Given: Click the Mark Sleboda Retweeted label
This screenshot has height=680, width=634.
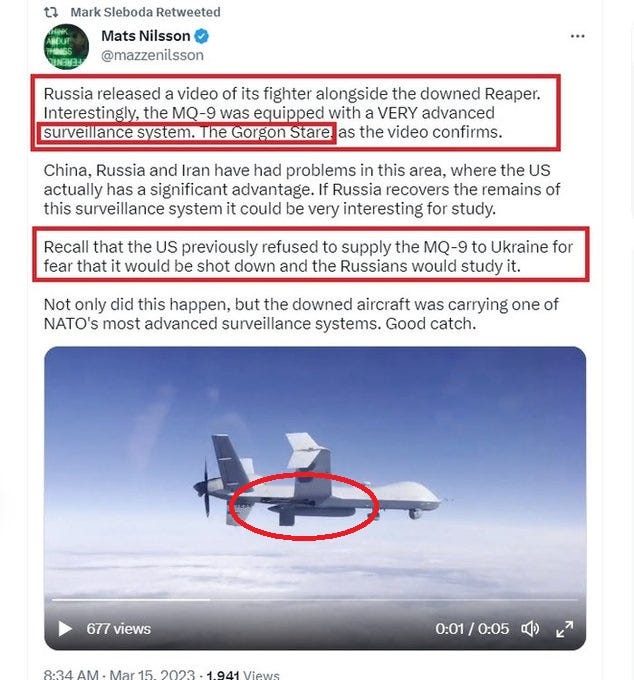Looking at the screenshot, I should pyautogui.click(x=145, y=12).
